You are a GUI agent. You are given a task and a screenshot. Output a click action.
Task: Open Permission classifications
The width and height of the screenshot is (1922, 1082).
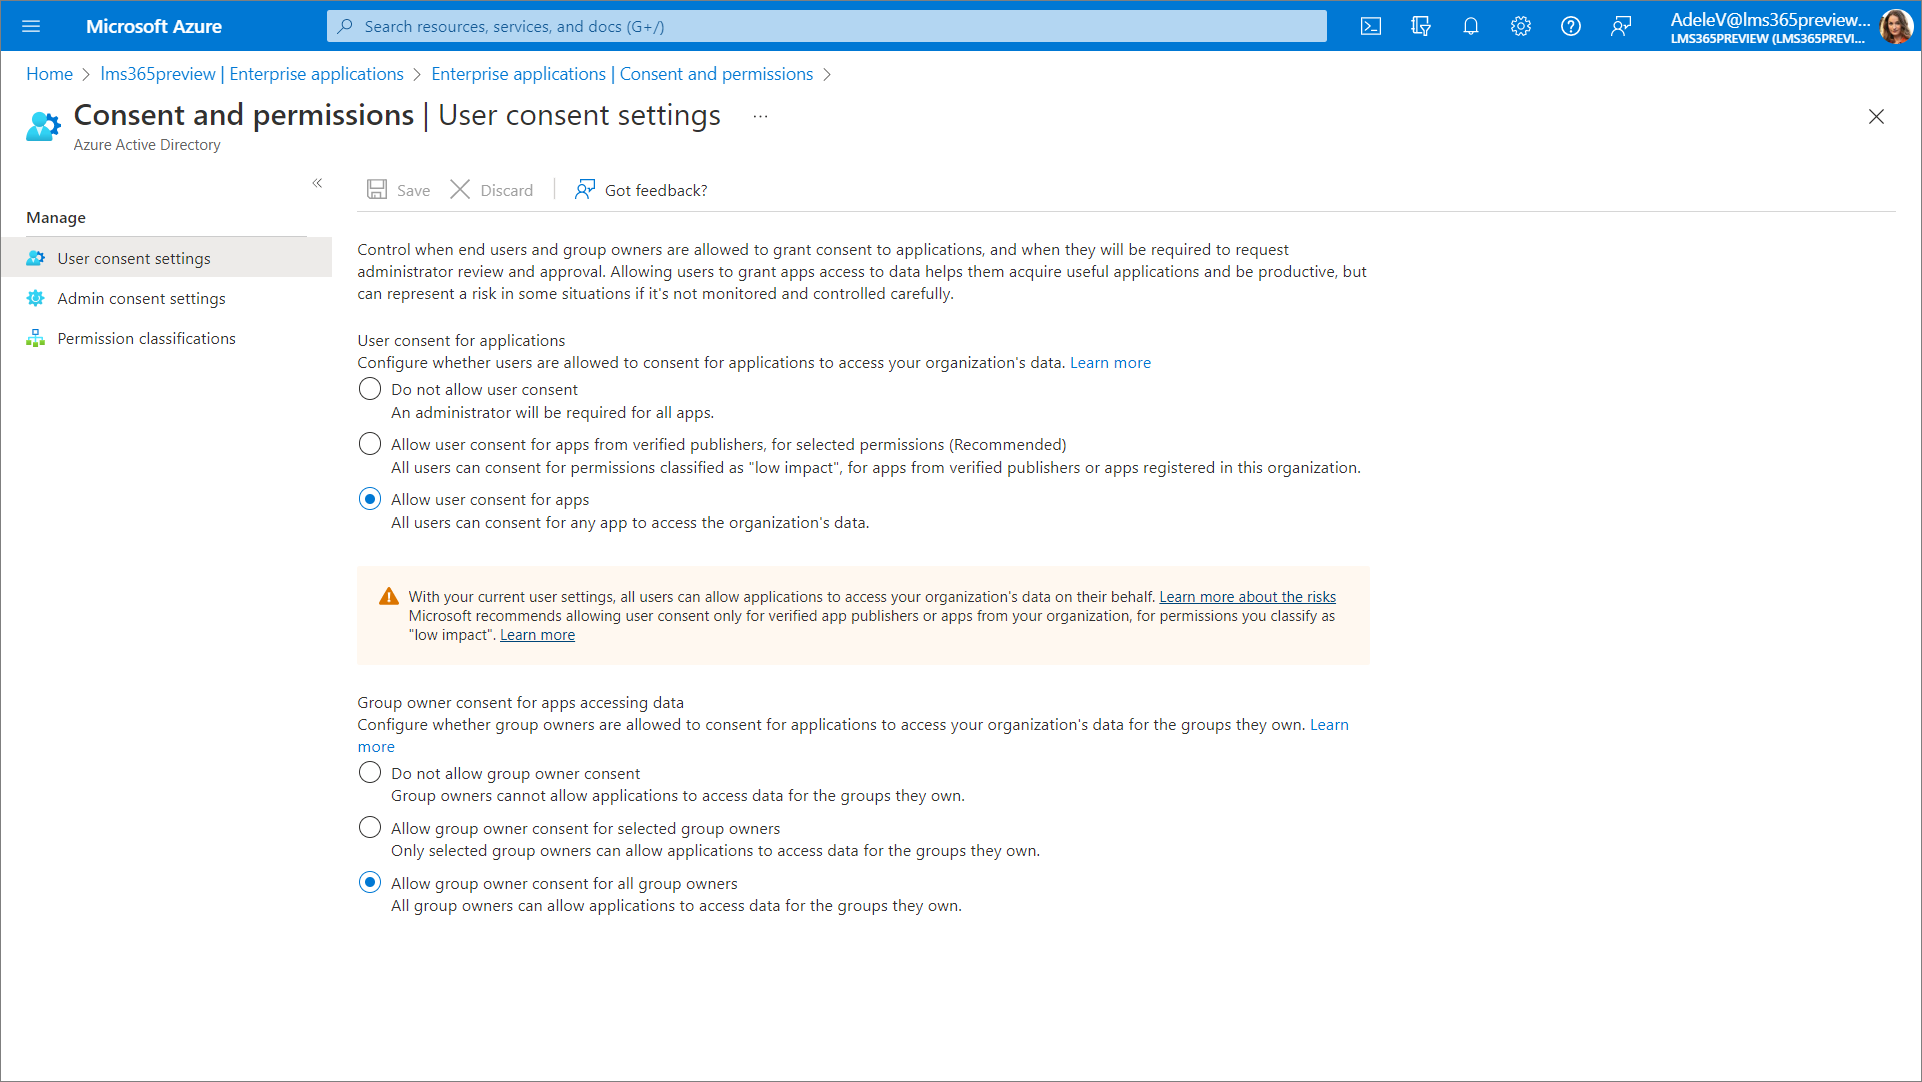click(146, 339)
